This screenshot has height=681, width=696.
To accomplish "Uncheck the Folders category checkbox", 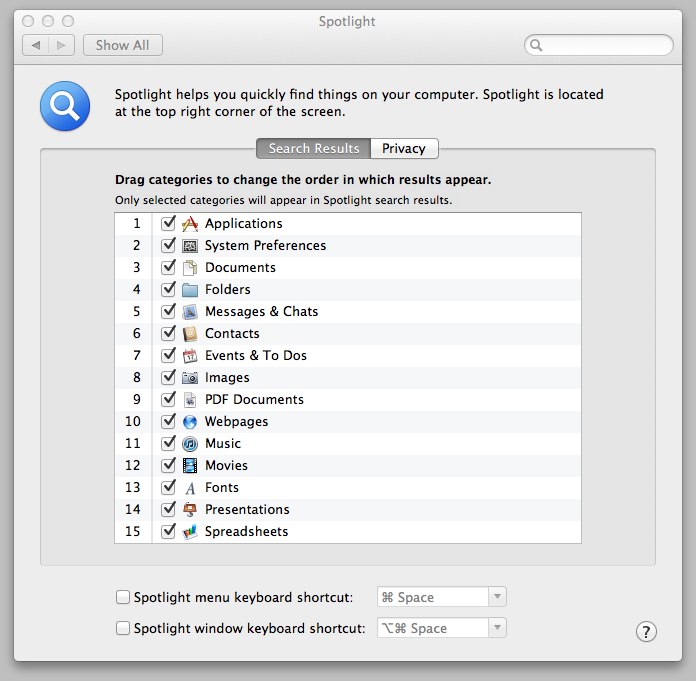I will pos(168,289).
